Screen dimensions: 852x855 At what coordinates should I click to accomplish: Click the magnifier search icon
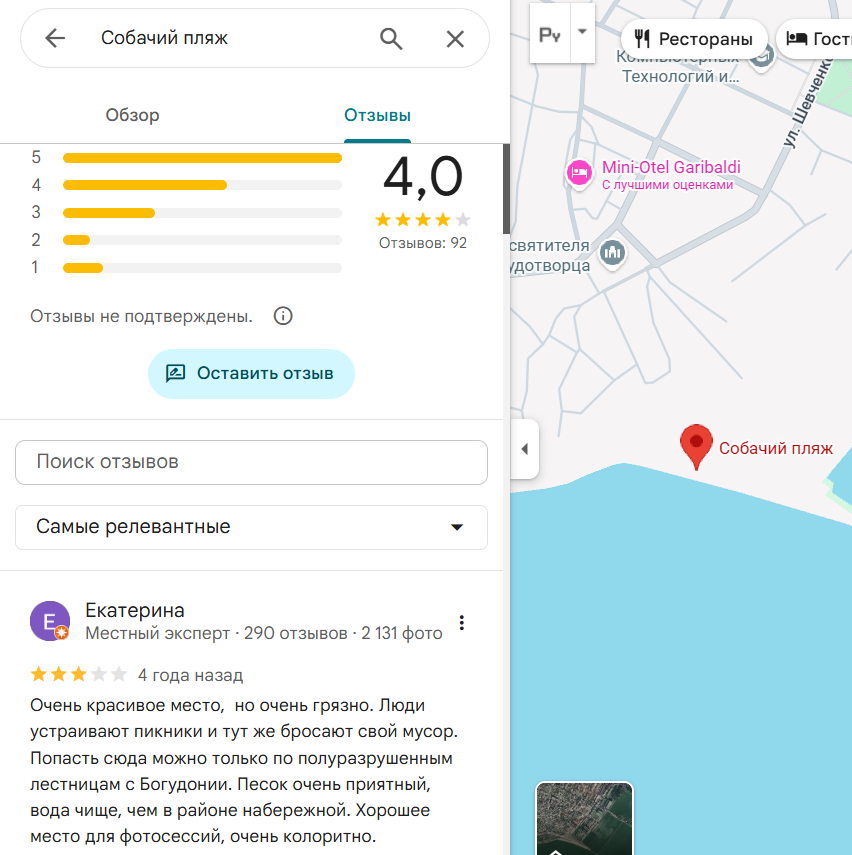(391, 39)
